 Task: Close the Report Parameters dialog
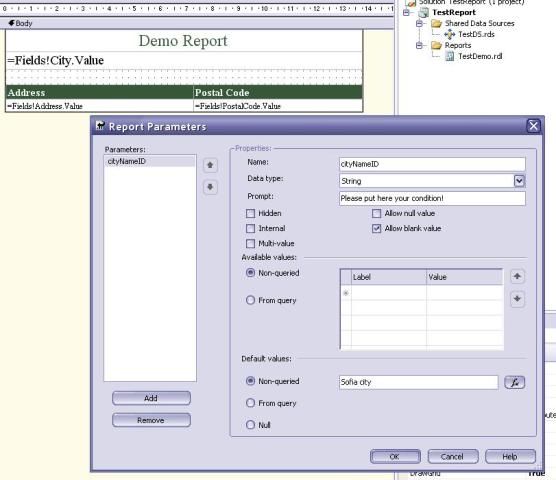coord(533,126)
